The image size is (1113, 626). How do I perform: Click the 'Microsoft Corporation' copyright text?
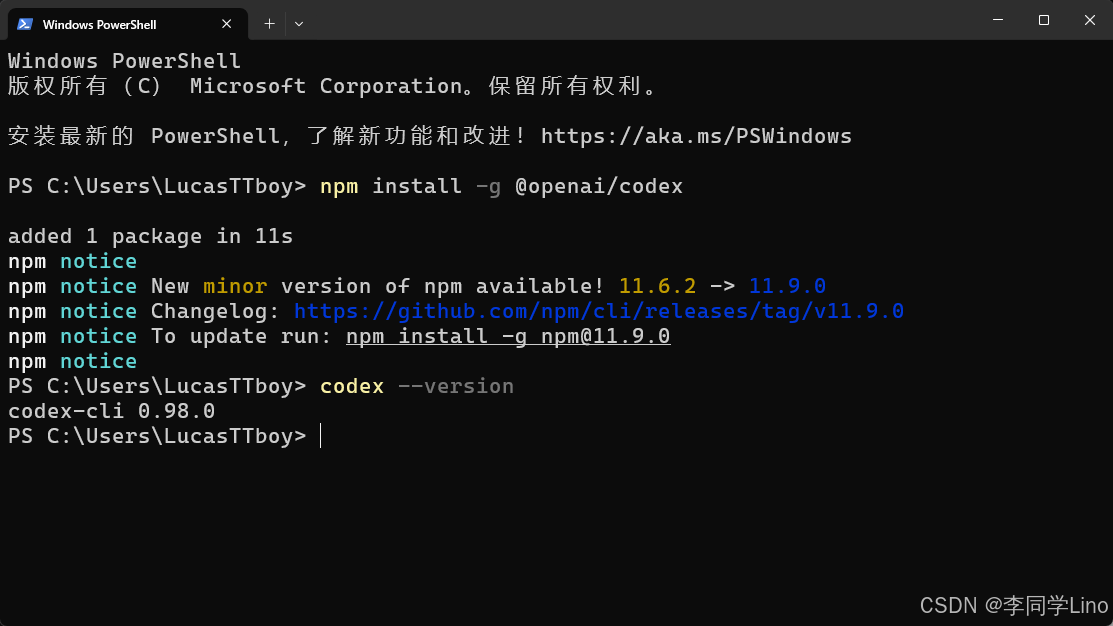click(326, 86)
